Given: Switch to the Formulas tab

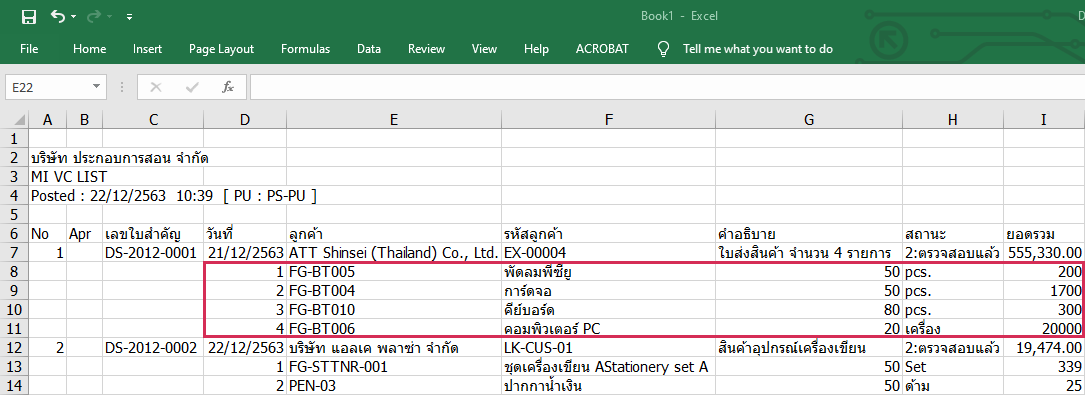Looking at the screenshot, I should click(305, 49).
